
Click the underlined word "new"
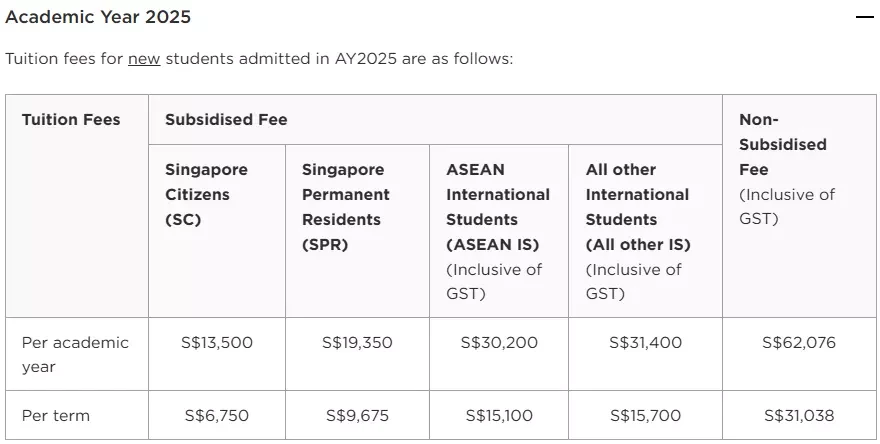144,58
